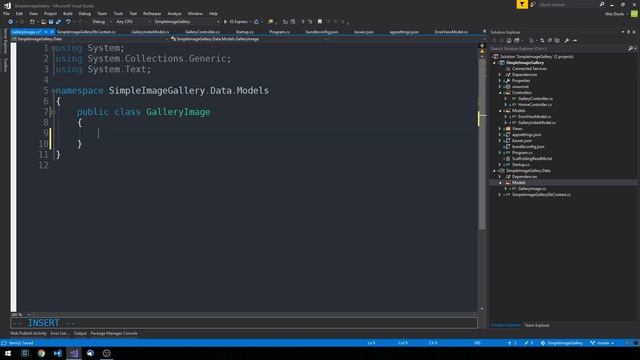Switch to SimpleImageGalleryDbContext.cs tab
Viewport: 640px width, 360px height.
coord(86,32)
